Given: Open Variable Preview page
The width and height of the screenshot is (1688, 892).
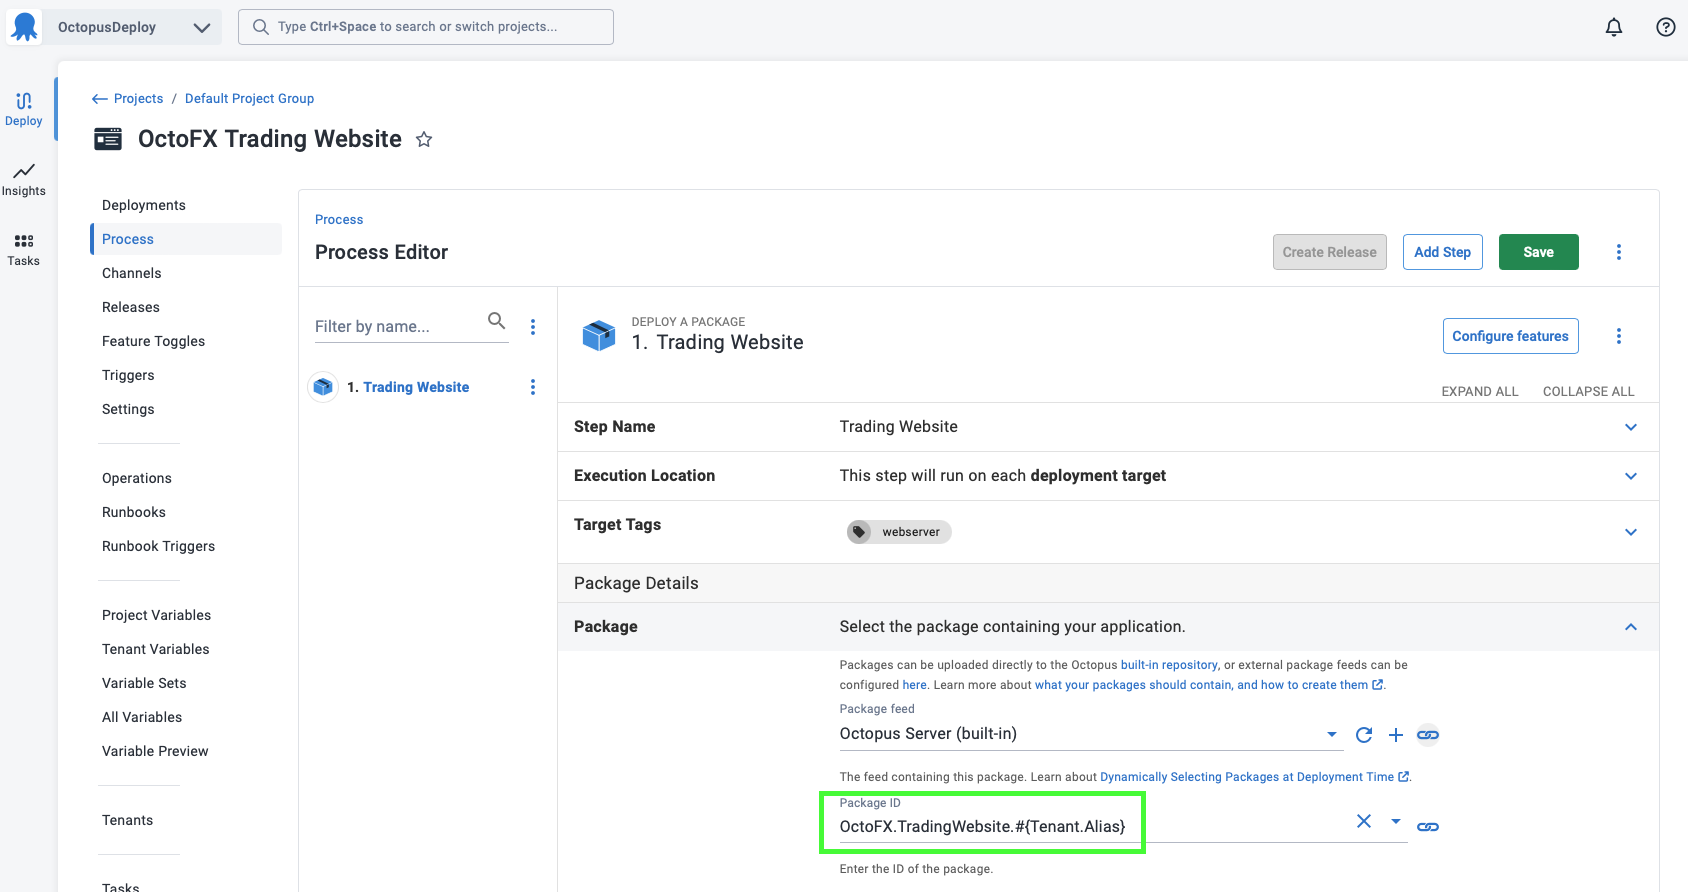Looking at the screenshot, I should 155,751.
